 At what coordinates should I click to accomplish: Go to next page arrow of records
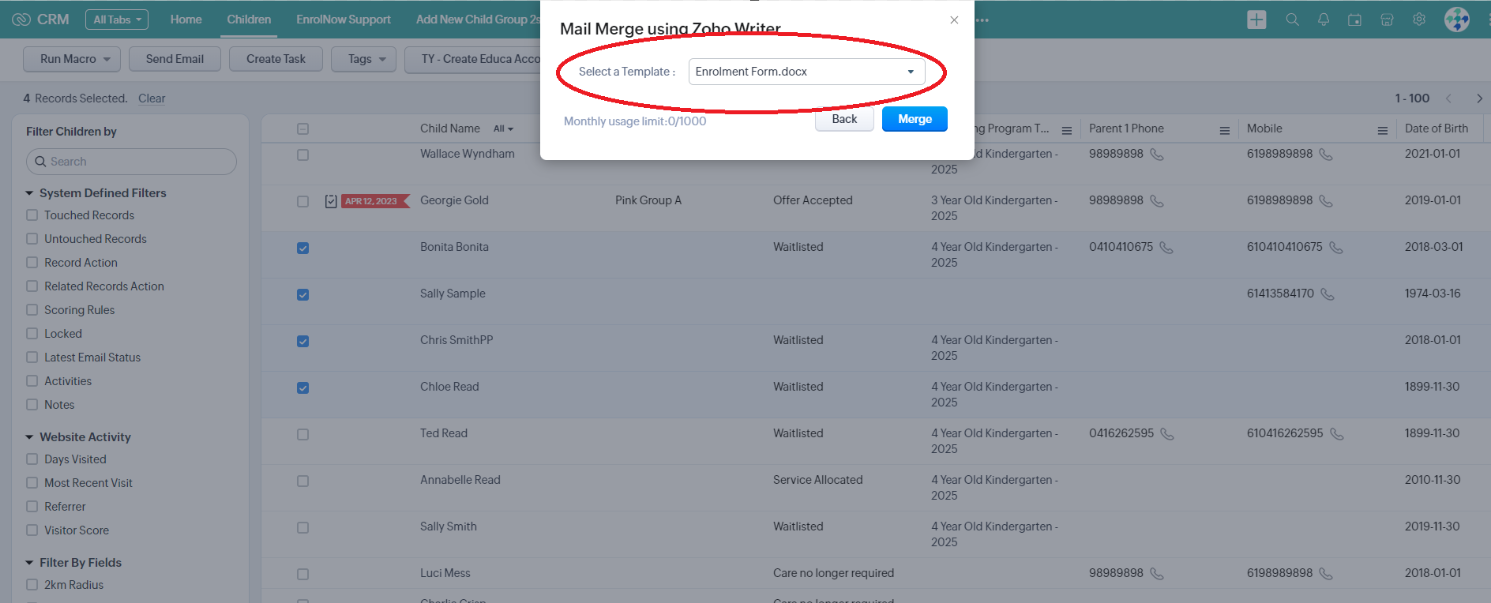1479,98
